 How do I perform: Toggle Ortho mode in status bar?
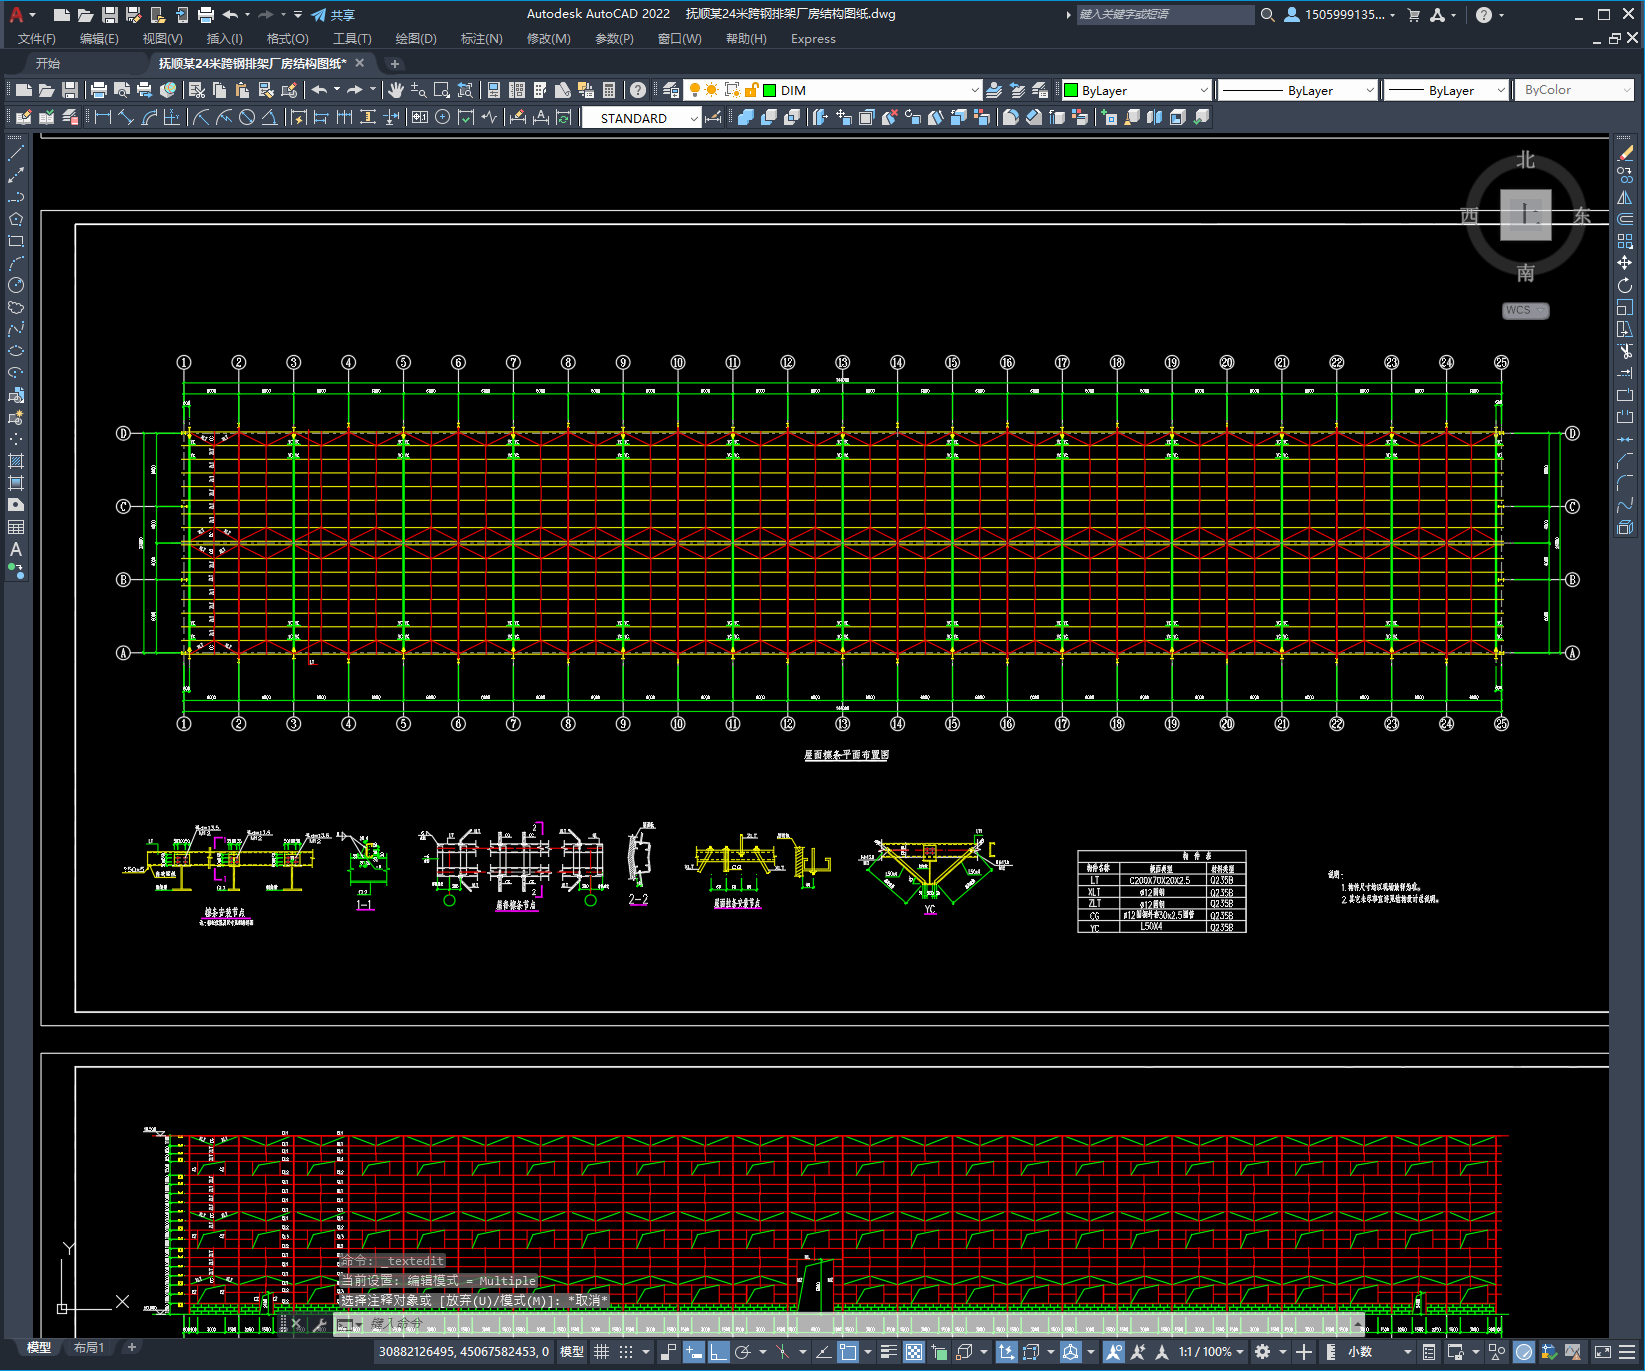[x=719, y=1352]
